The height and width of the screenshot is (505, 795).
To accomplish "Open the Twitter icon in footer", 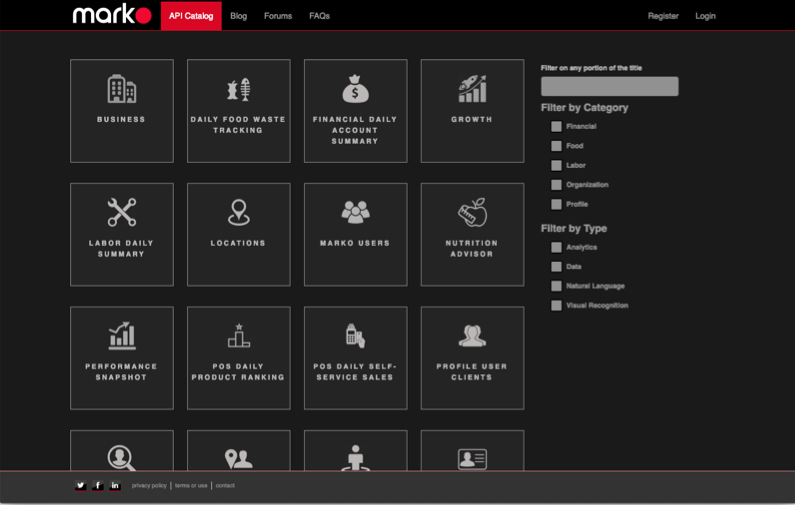I will click(x=81, y=486).
